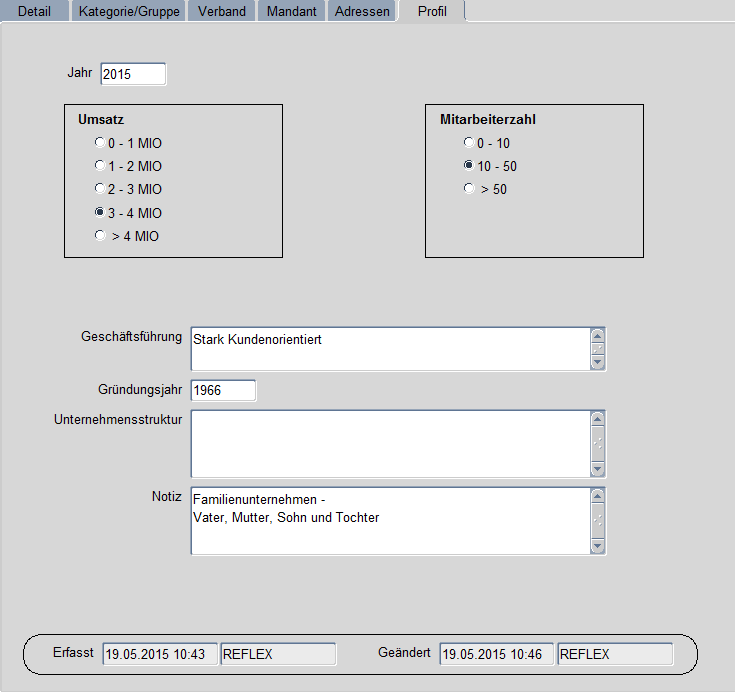Click the empty Unternehmensstruktur text area

coord(388,443)
